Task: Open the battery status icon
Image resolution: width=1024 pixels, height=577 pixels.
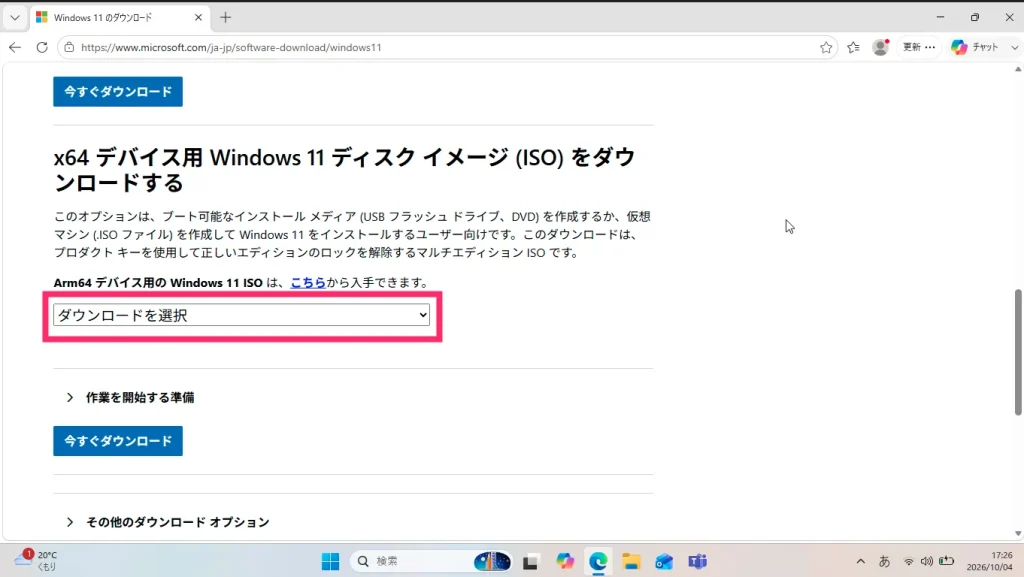Action: coord(946,561)
